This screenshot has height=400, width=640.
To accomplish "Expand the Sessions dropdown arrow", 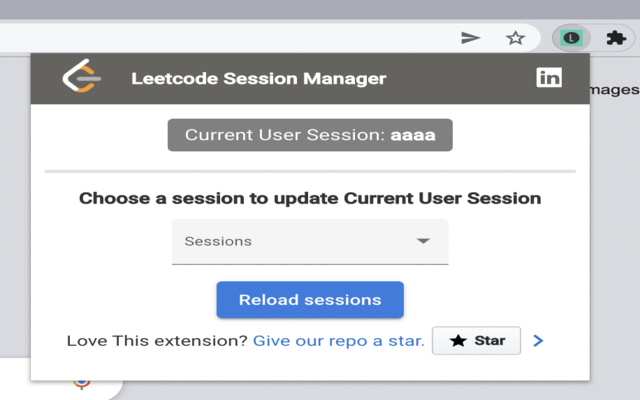I will point(423,241).
